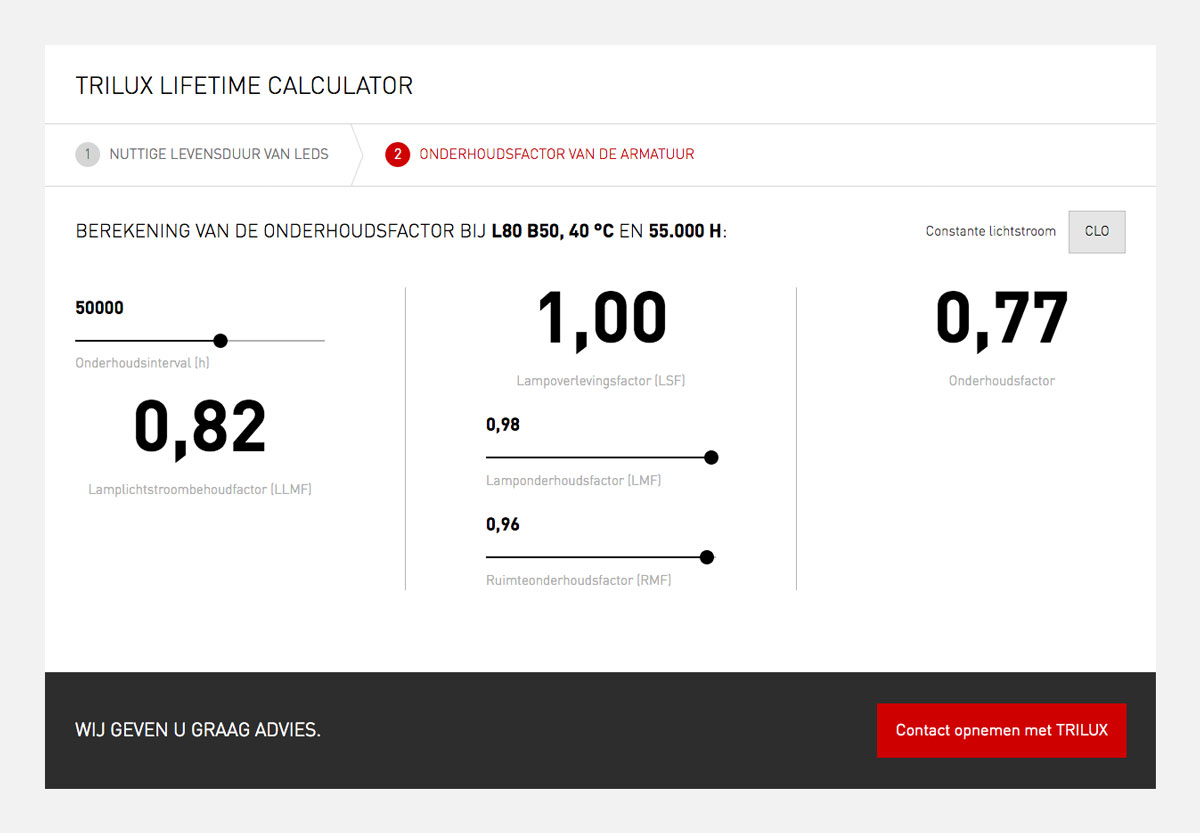Click the Berekening van de onderhoudsfactor heading
1200x833 pixels.
(x=401, y=231)
